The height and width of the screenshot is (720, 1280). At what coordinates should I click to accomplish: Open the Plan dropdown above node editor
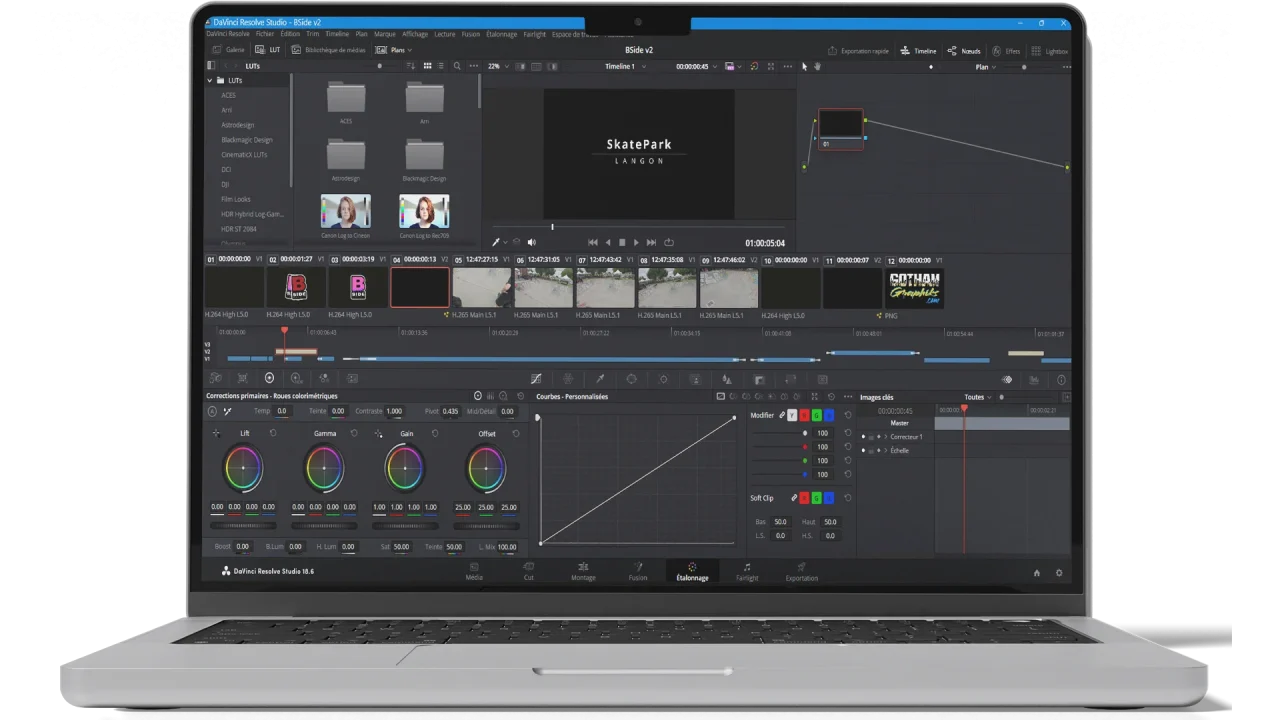pos(985,67)
